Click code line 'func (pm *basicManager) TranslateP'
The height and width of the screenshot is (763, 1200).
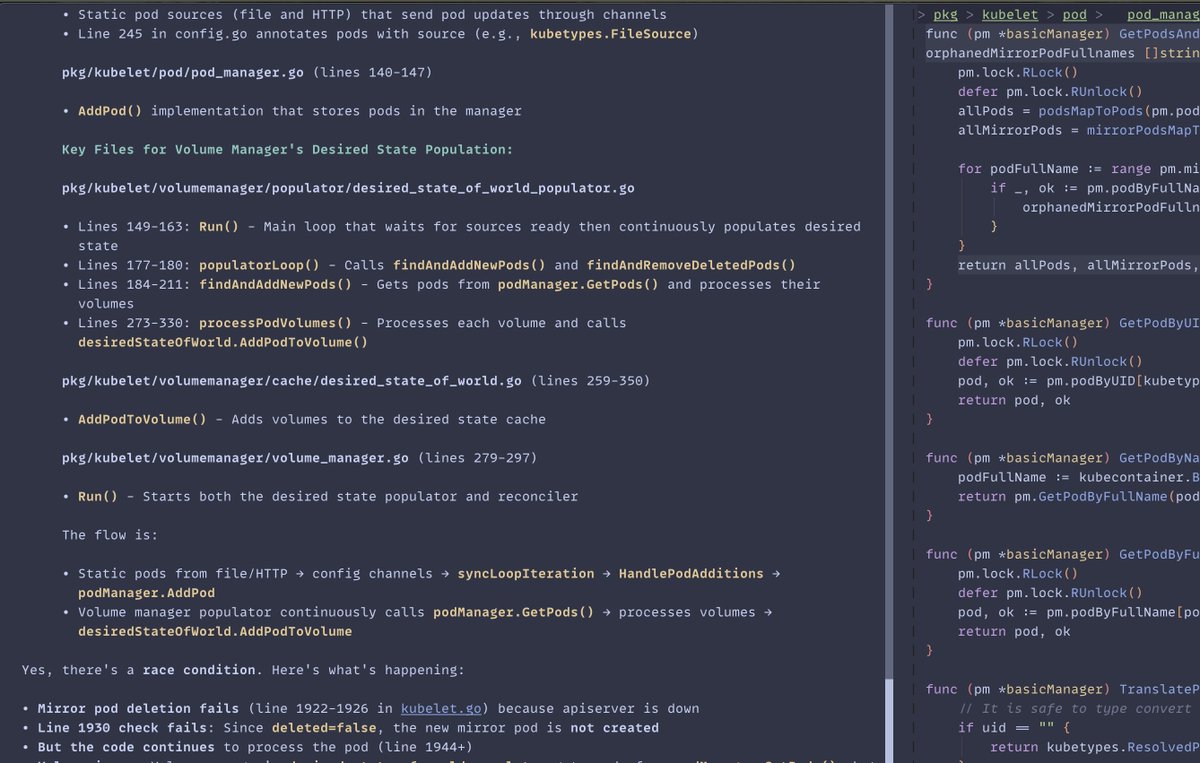point(1063,689)
